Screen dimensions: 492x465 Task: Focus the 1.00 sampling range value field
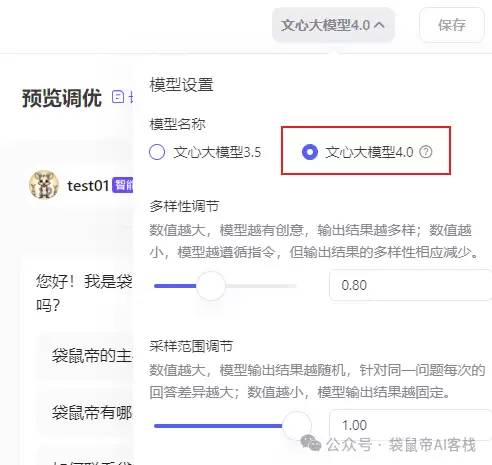coord(410,425)
